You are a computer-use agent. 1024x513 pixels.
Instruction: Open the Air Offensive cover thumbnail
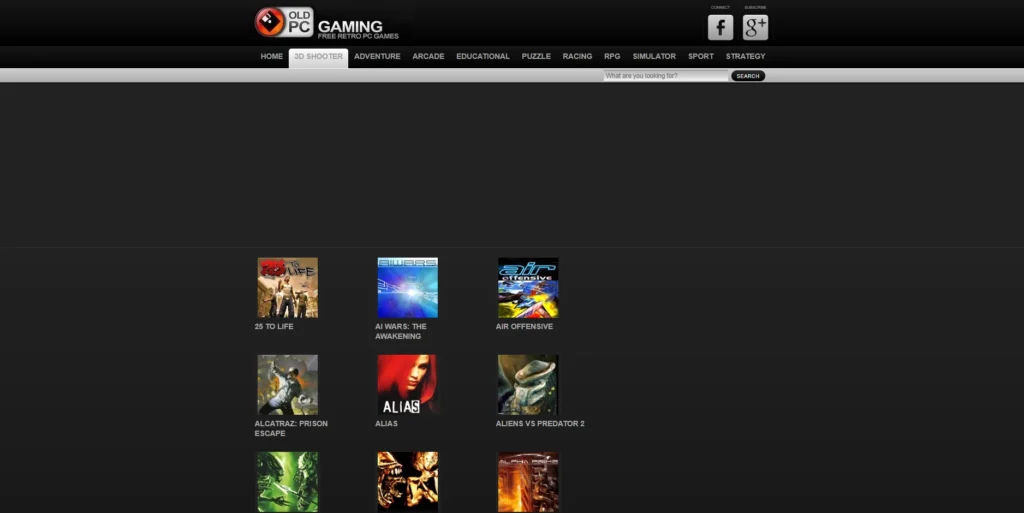click(x=528, y=288)
